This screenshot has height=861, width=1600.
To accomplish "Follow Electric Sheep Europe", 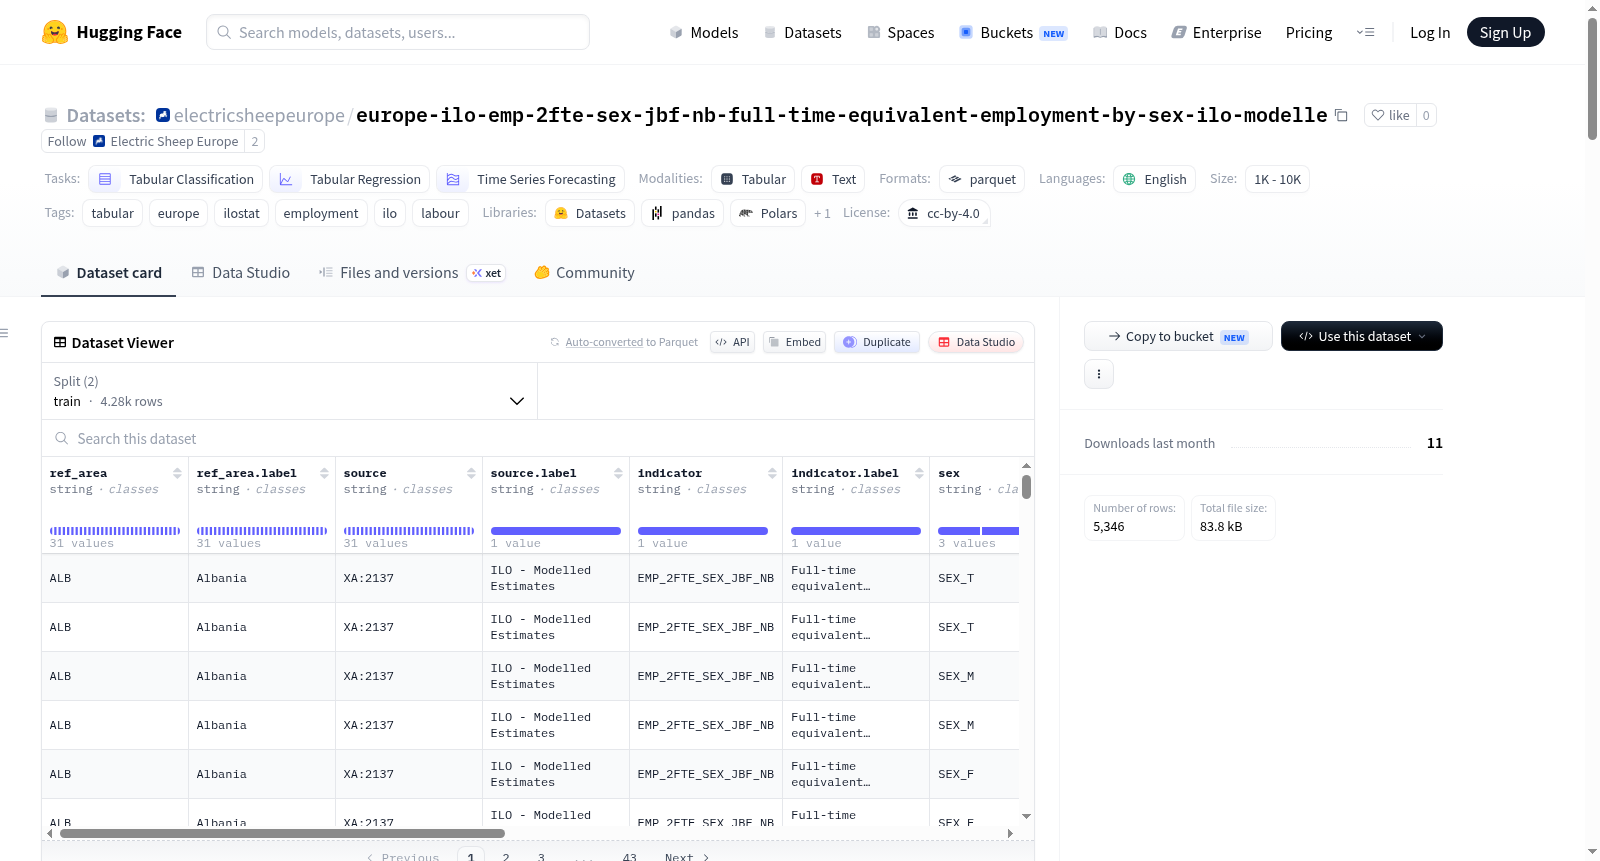I will 67,141.
